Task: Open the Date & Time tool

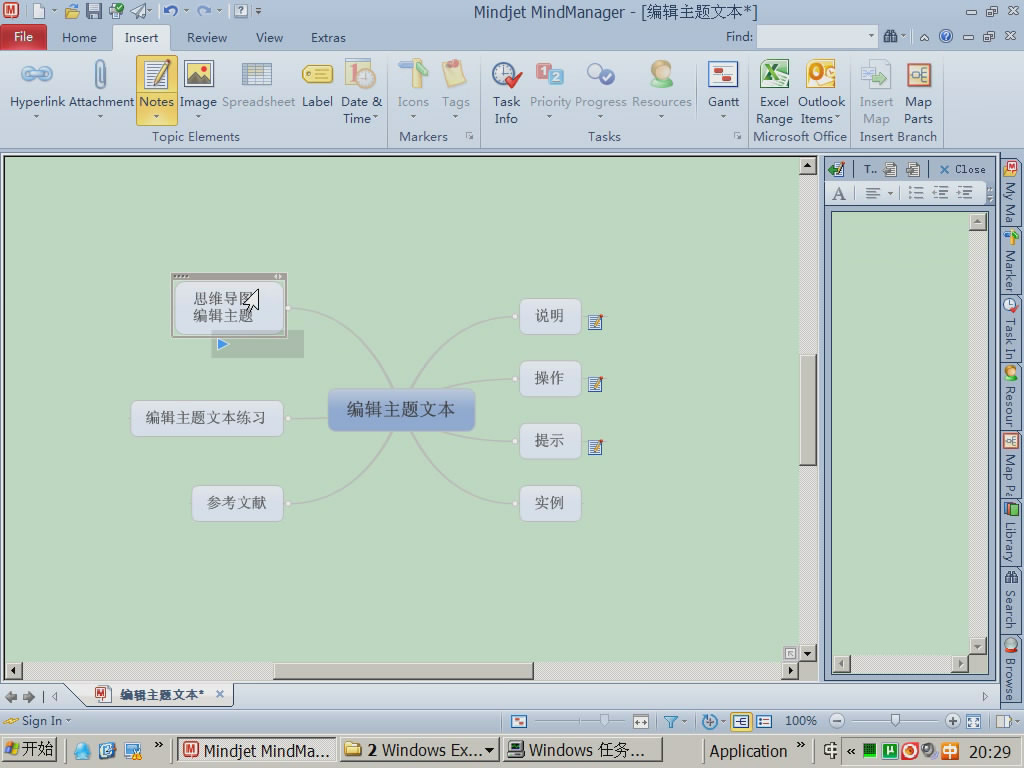Action: [x=361, y=91]
